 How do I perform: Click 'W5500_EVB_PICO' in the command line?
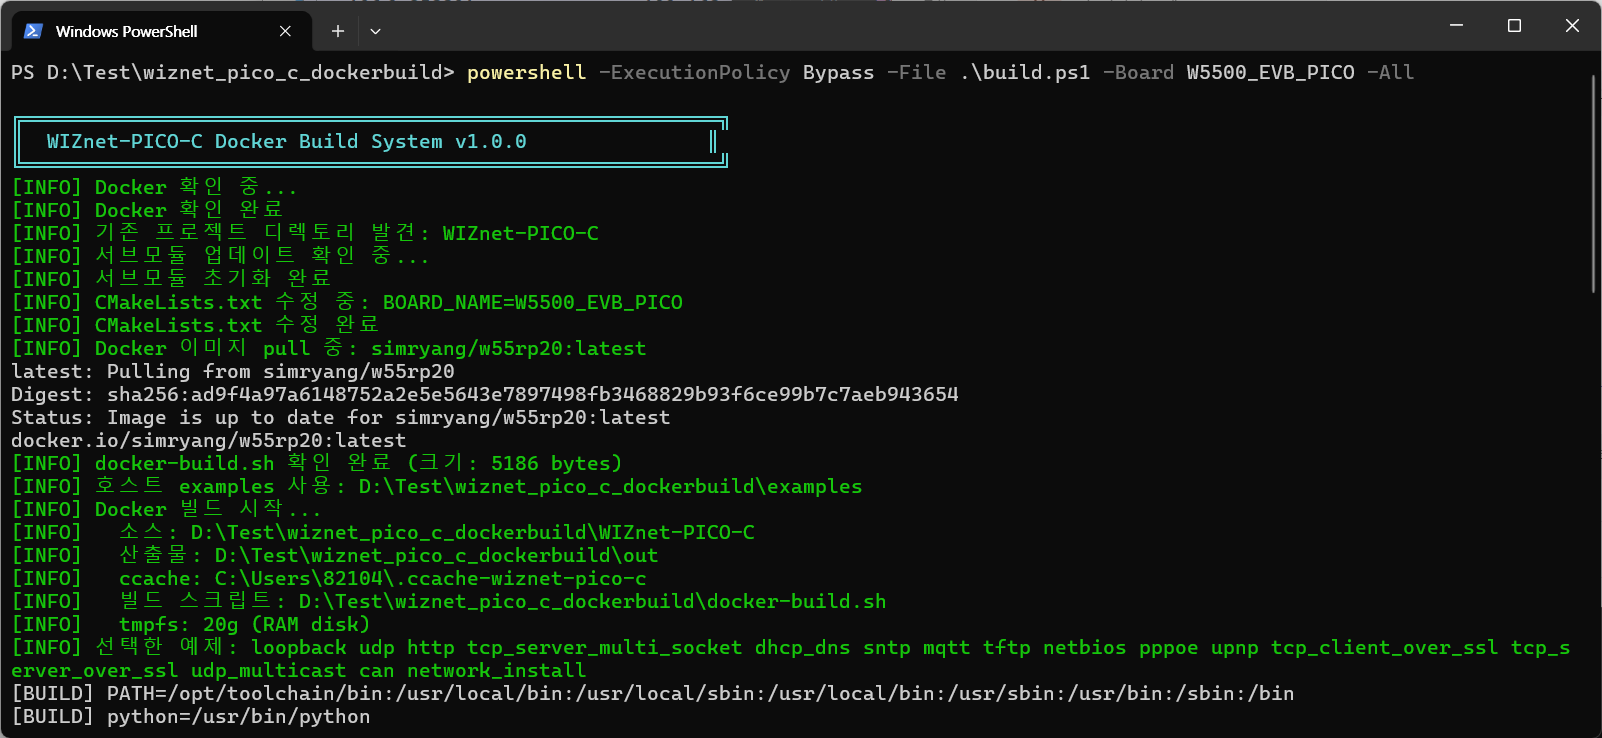click(1270, 73)
